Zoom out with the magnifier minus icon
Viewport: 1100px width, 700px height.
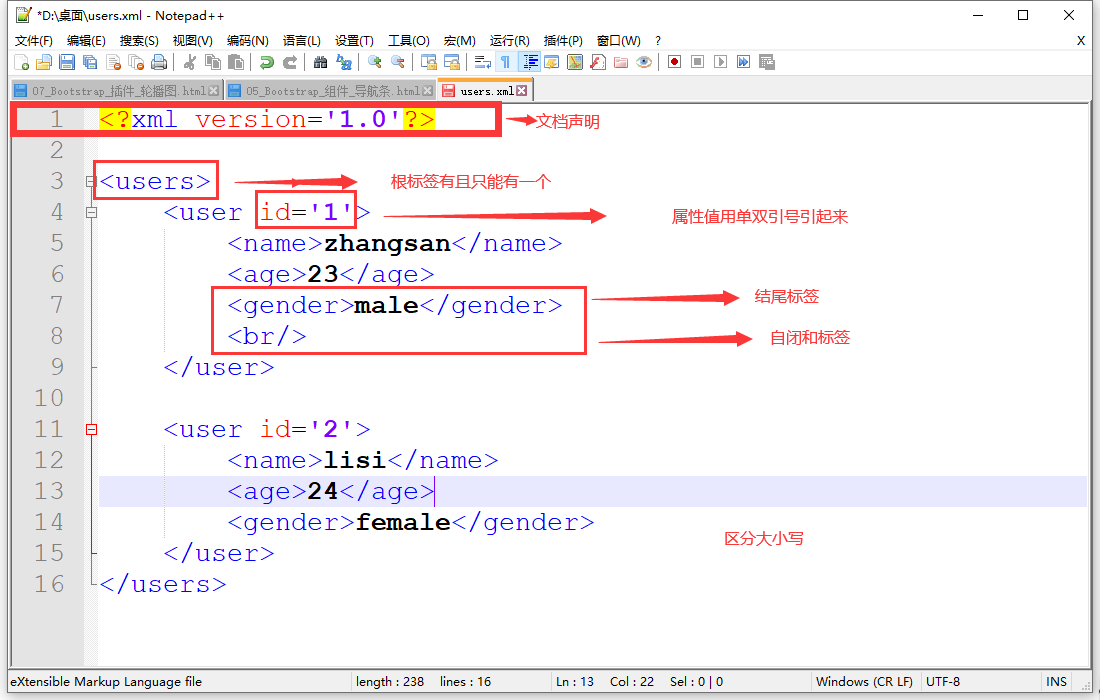tap(397, 62)
